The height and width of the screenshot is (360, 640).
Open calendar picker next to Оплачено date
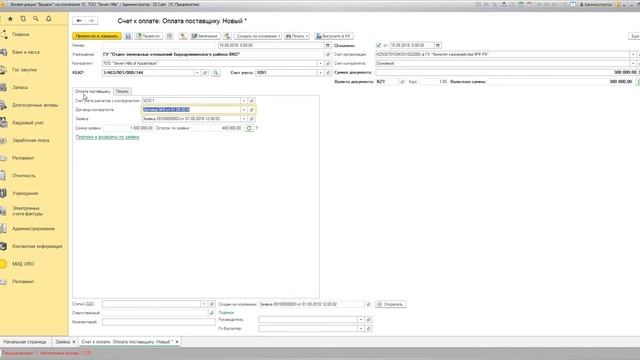[x=438, y=45]
